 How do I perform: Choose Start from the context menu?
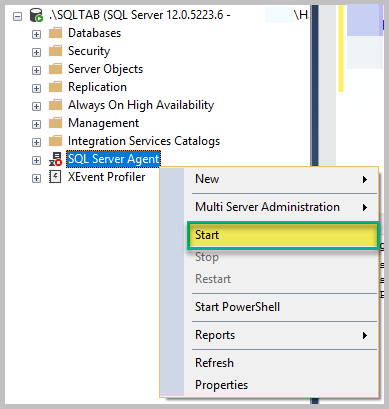tap(283, 235)
